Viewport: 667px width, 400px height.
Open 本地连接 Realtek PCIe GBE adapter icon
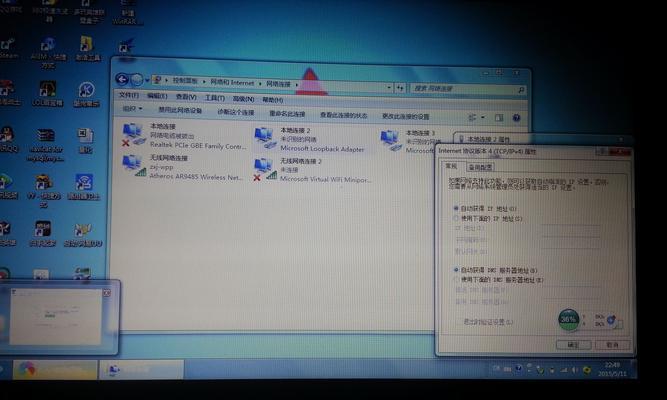point(133,134)
